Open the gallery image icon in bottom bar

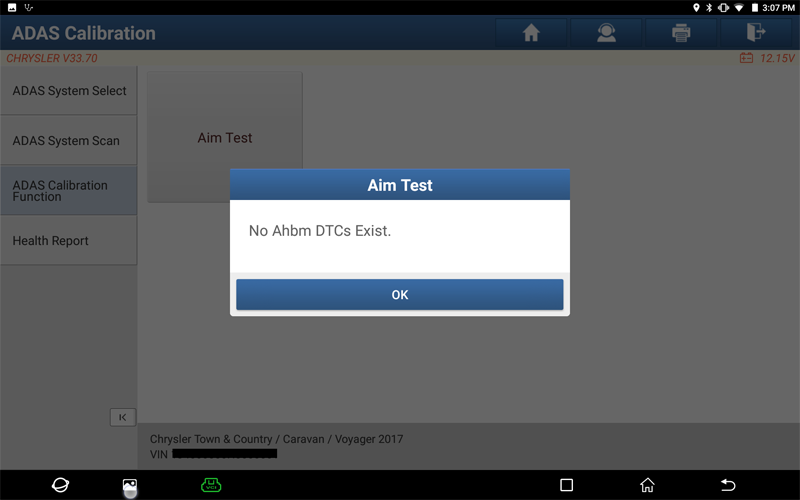(x=130, y=485)
